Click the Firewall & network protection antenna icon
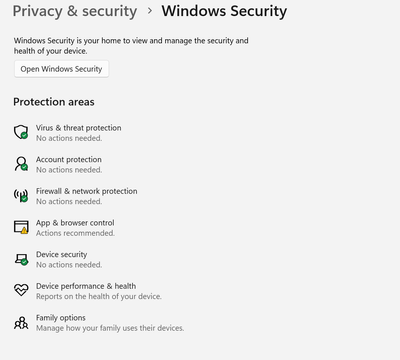400x360 pixels. coord(21,195)
